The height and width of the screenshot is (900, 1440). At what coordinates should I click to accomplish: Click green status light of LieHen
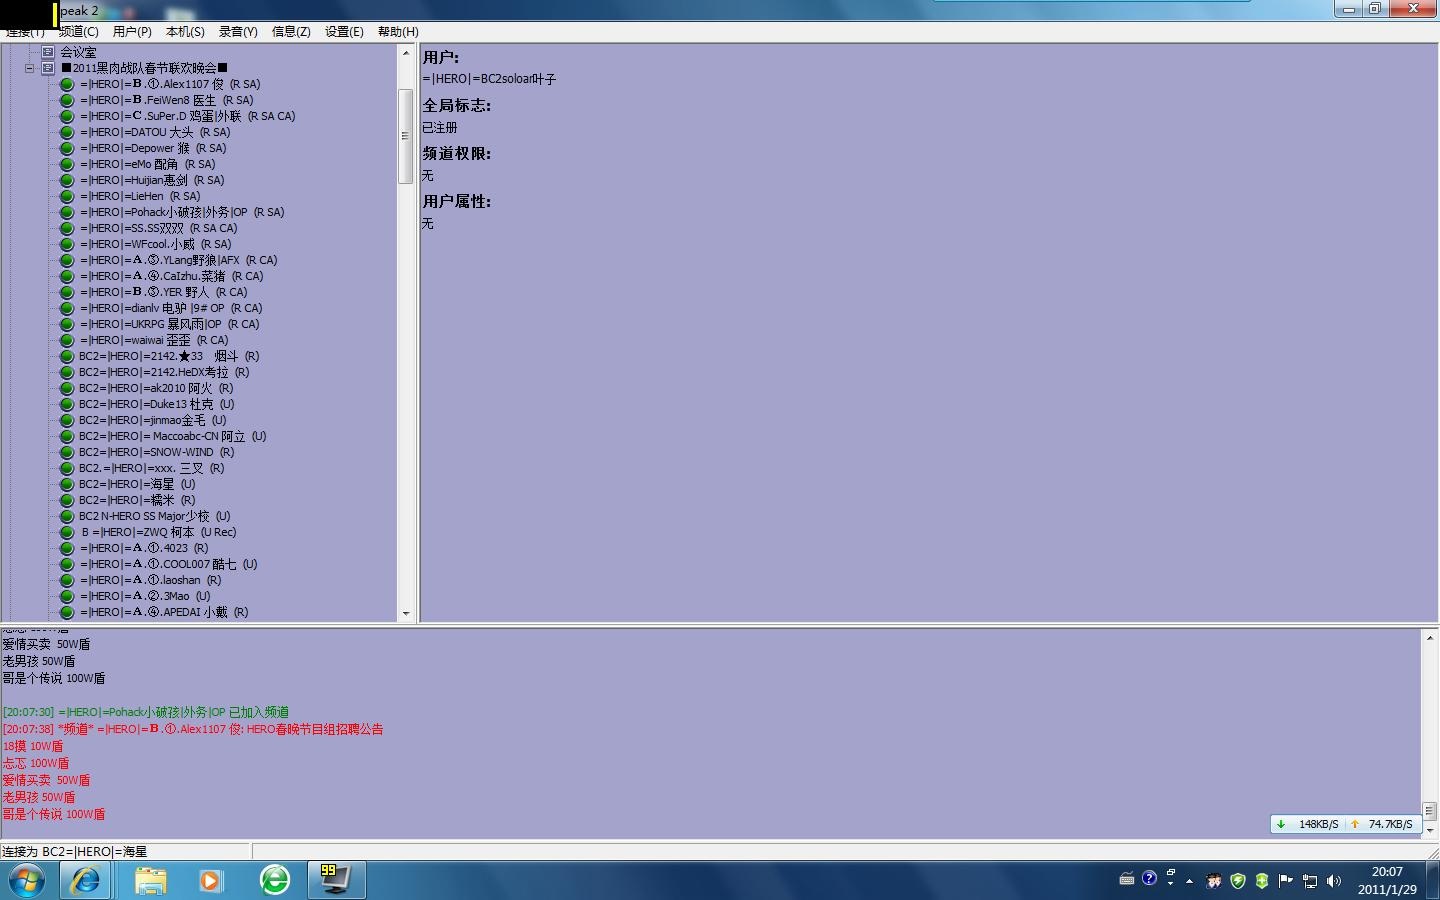coord(67,196)
